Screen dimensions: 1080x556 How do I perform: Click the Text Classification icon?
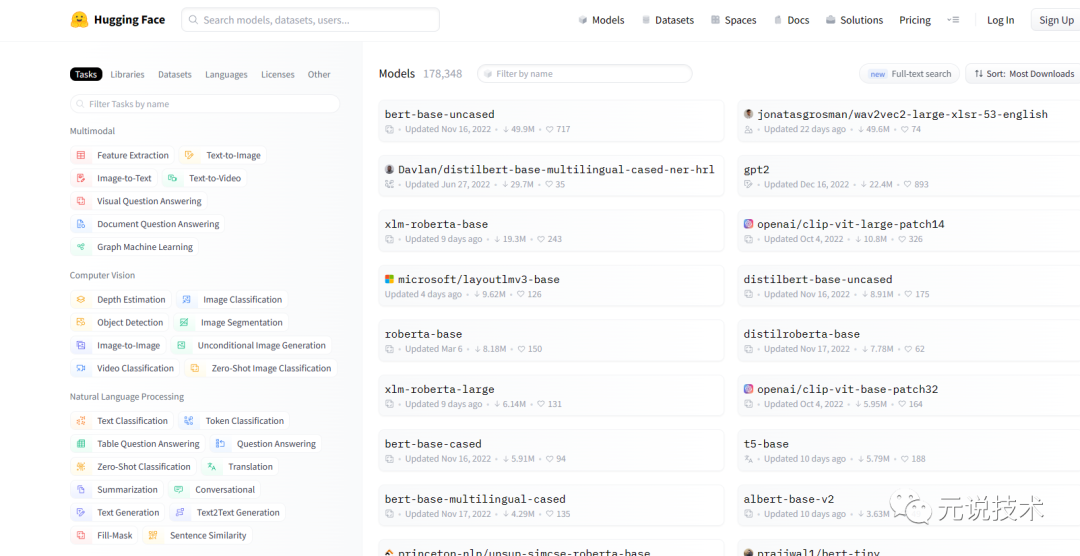81,421
